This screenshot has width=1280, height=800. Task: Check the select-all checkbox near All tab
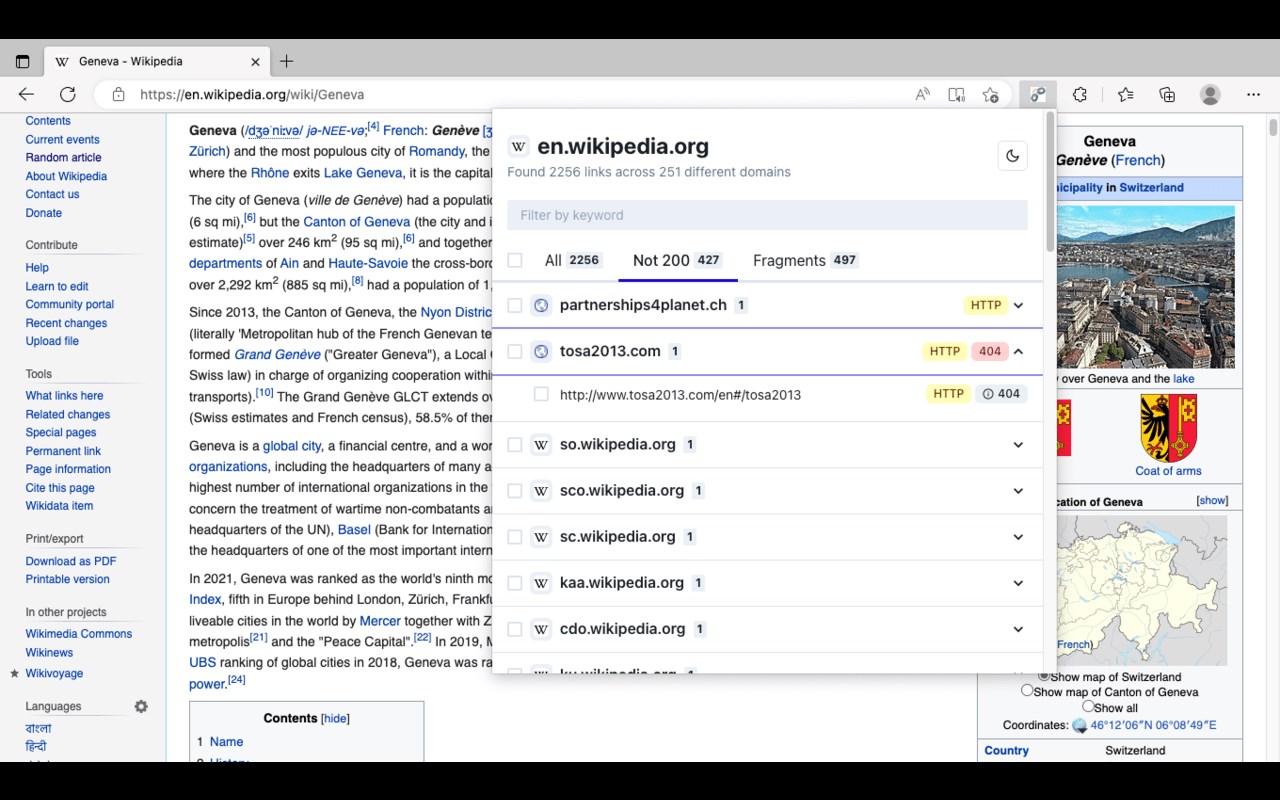coord(515,260)
